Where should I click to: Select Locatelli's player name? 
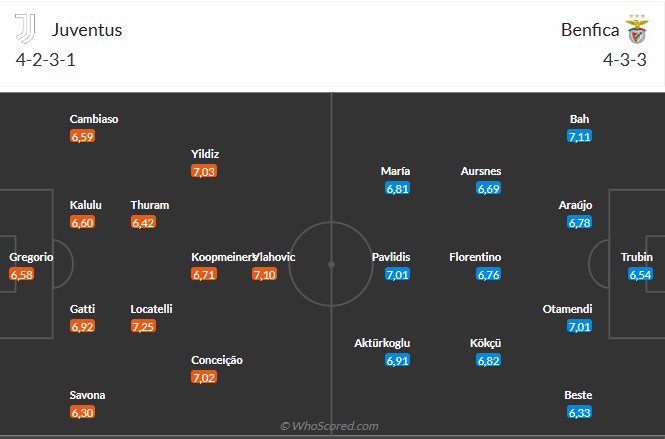pos(150,309)
